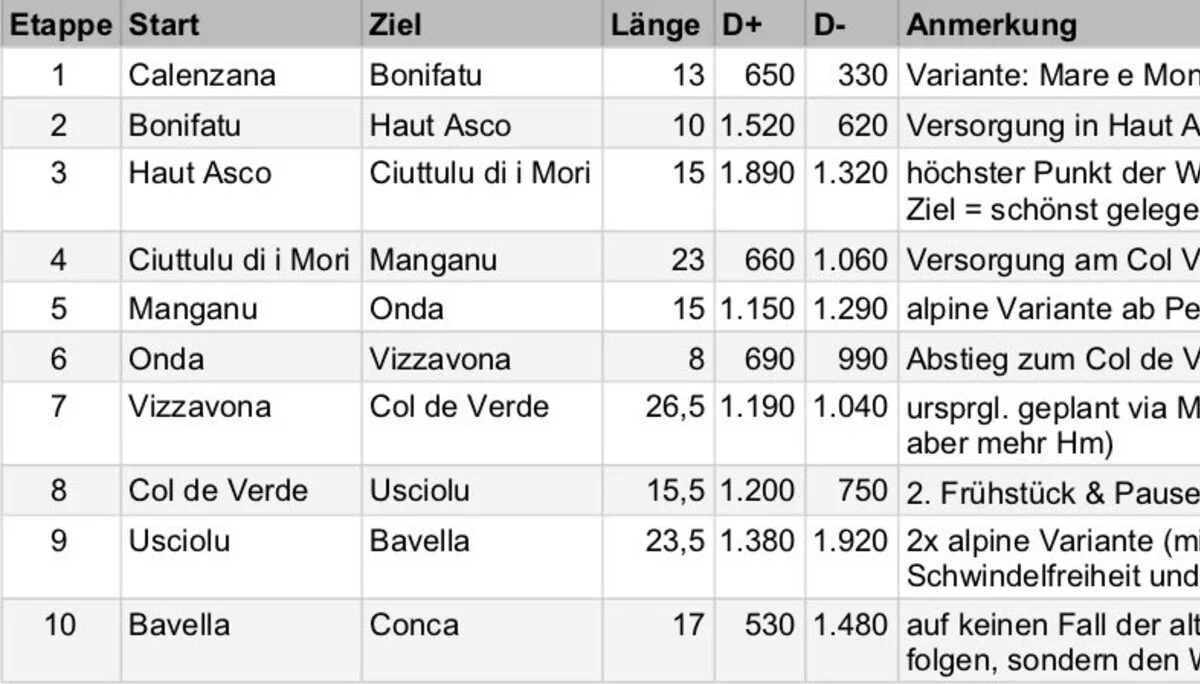The height and width of the screenshot is (684, 1200).
Task: Click the 26,5 length cell
Action: point(675,407)
